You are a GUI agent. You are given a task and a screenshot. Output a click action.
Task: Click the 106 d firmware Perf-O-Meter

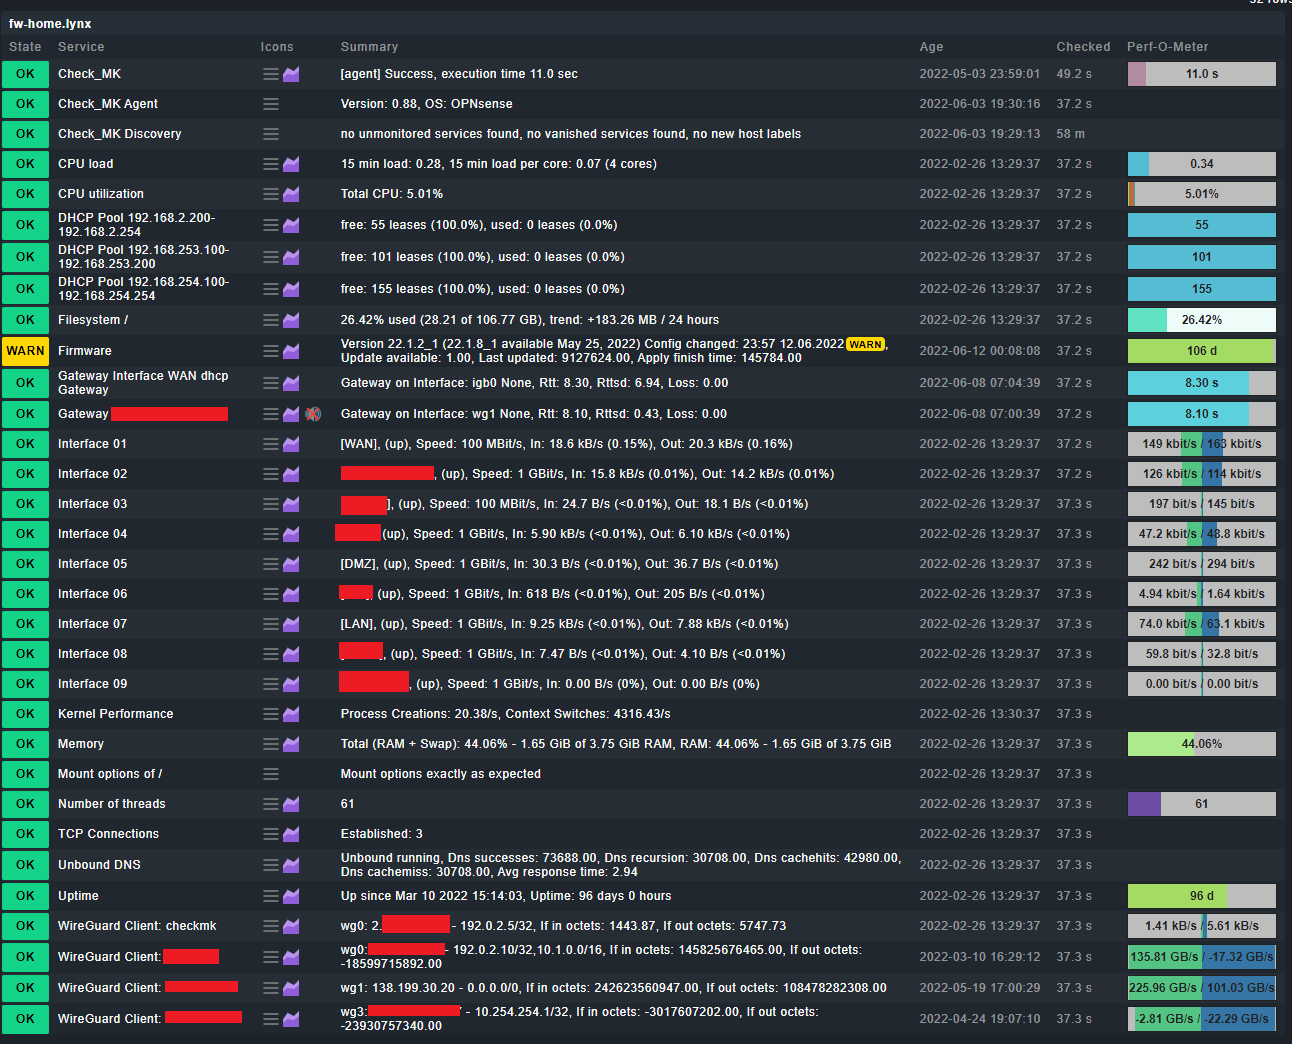coord(1202,351)
